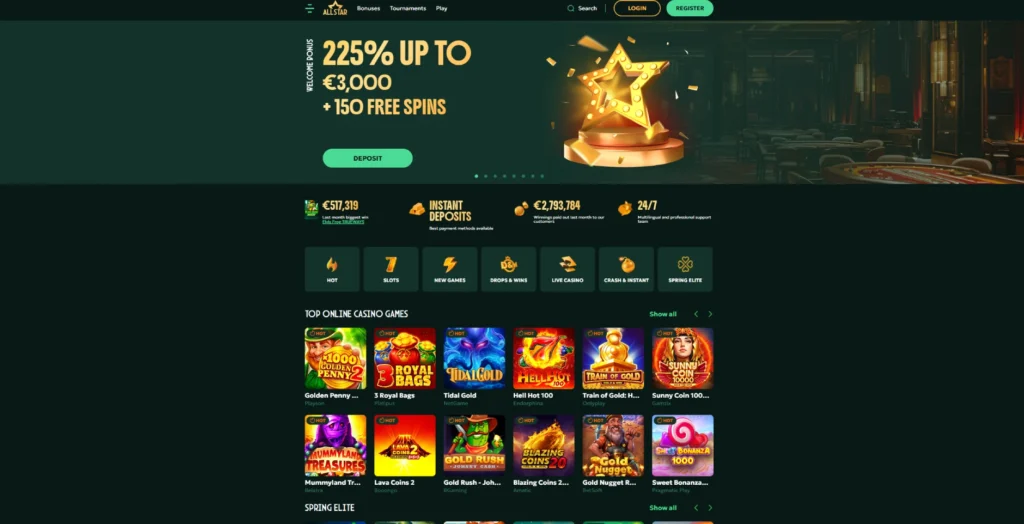The image size is (1024, 524).
Task: Open the New Games lightning tile
Action: [449, 269]
